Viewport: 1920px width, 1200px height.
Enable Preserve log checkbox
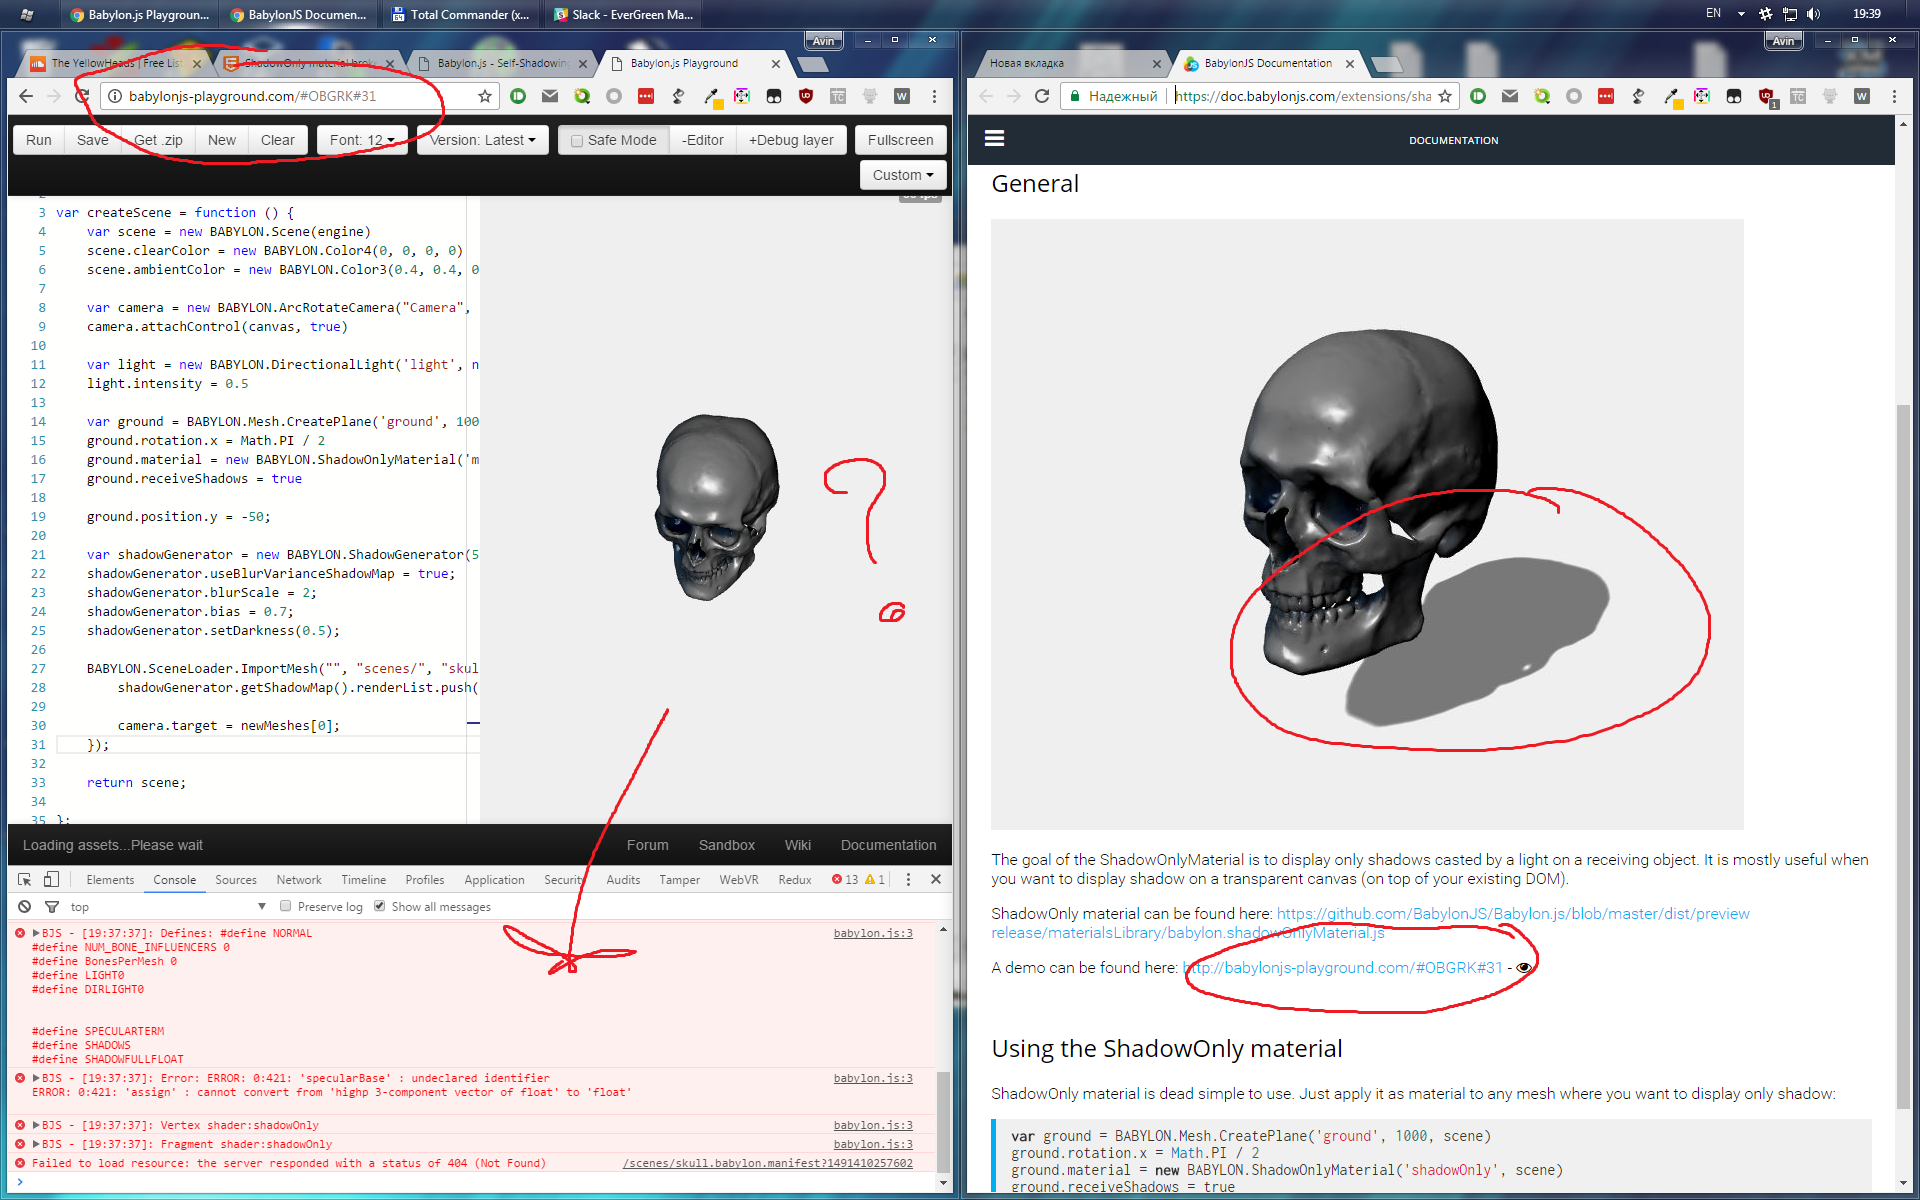pyautogui.click(x=286, y=906)
